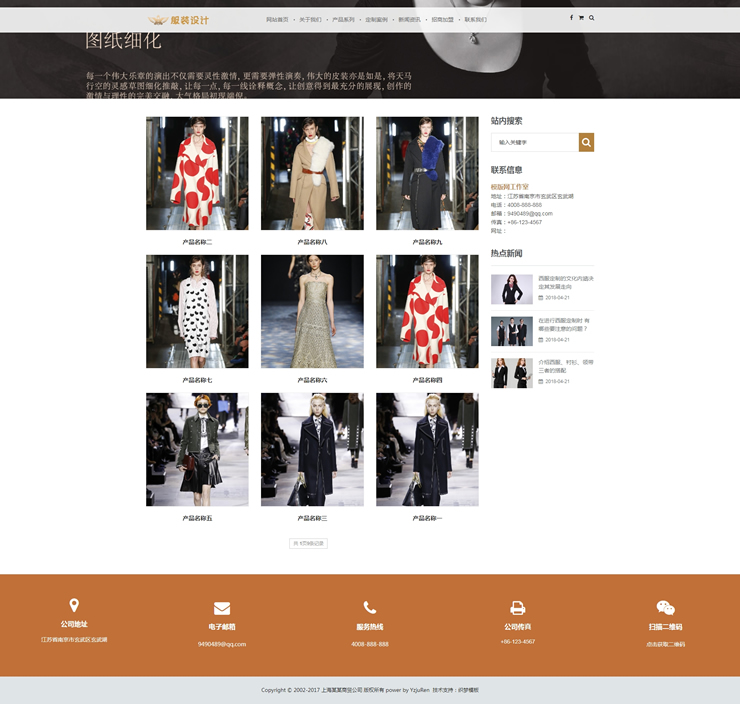
Task: Go to 关于我们 in the top menu
Action: [310, 19]
